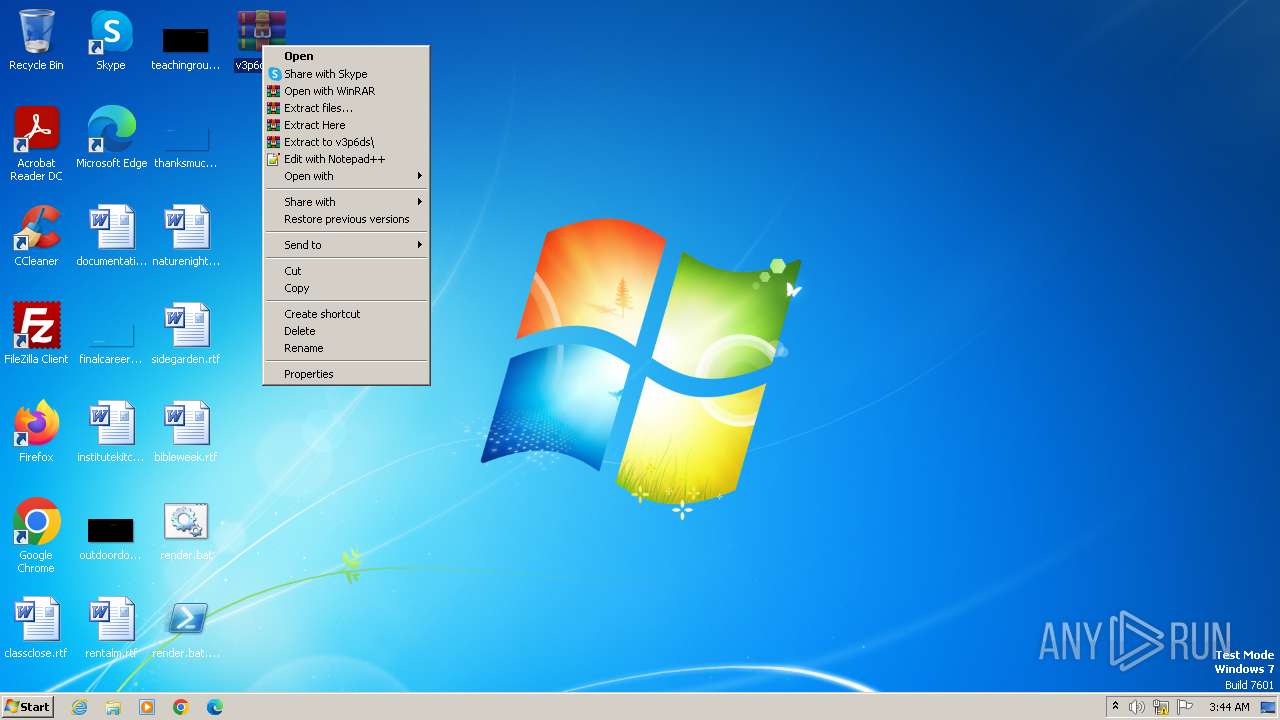
Task: Select the documentati... Word document icon
Action: 111,236
